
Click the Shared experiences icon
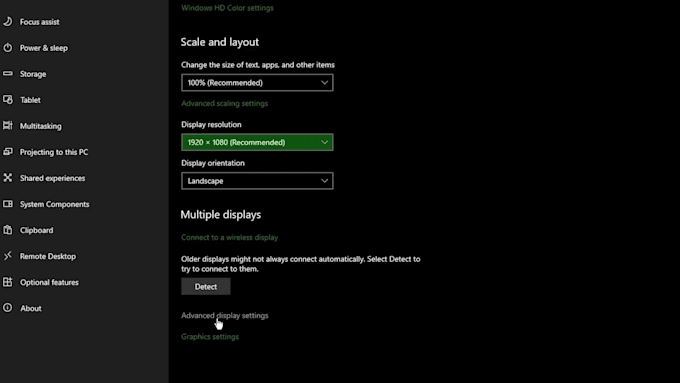click(x=8, y=177)
